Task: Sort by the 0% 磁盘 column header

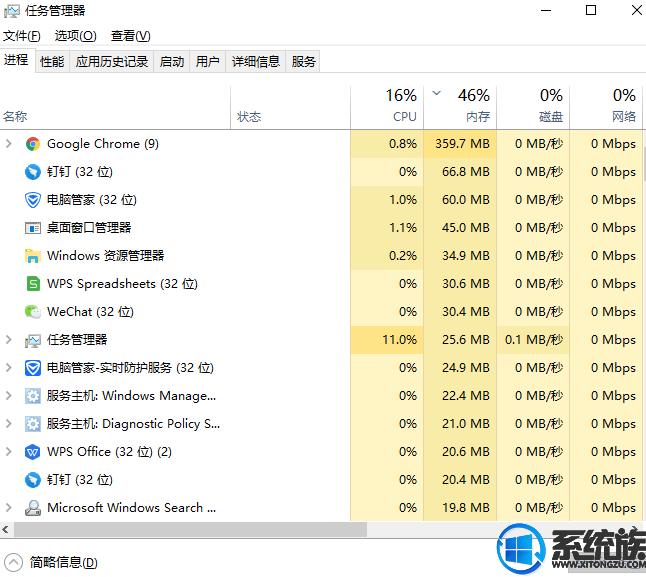Action: [x=533, y=108]
